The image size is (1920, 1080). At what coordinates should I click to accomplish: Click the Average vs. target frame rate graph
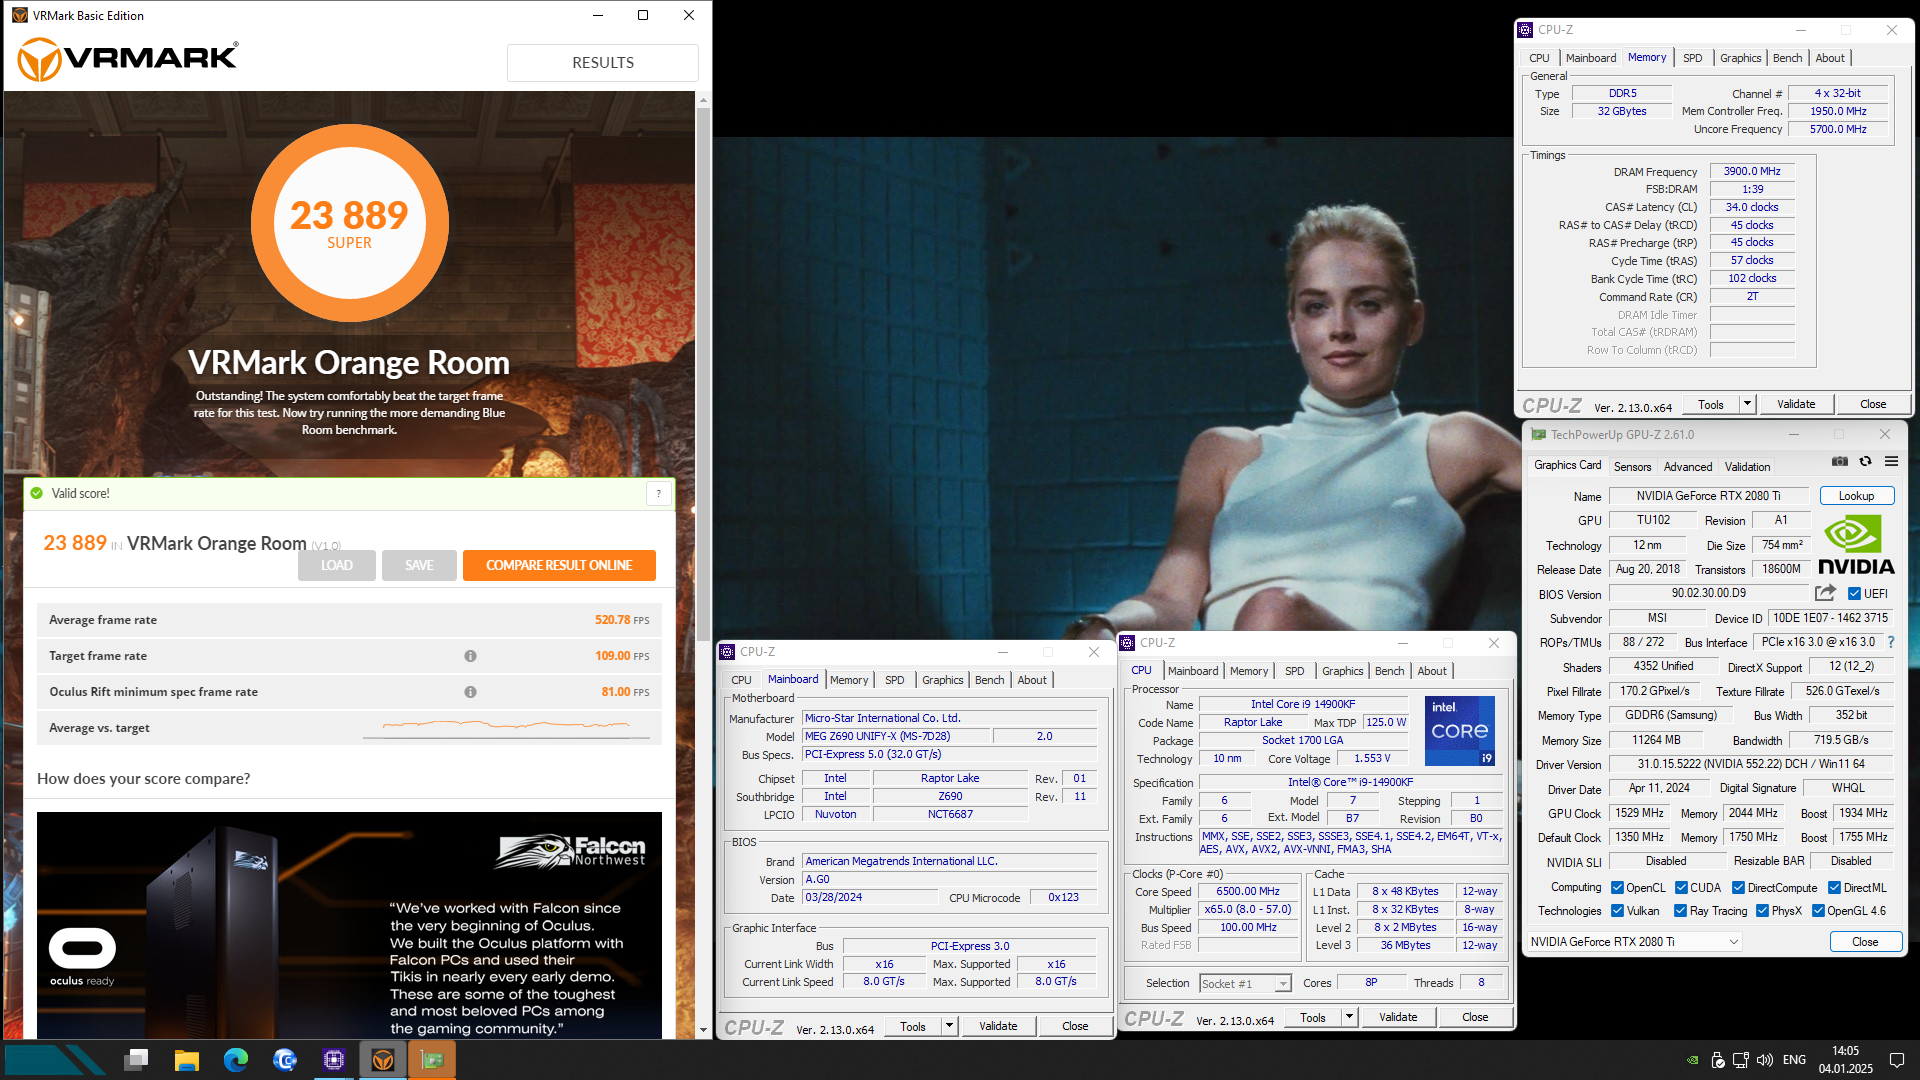tap(508, 727)
